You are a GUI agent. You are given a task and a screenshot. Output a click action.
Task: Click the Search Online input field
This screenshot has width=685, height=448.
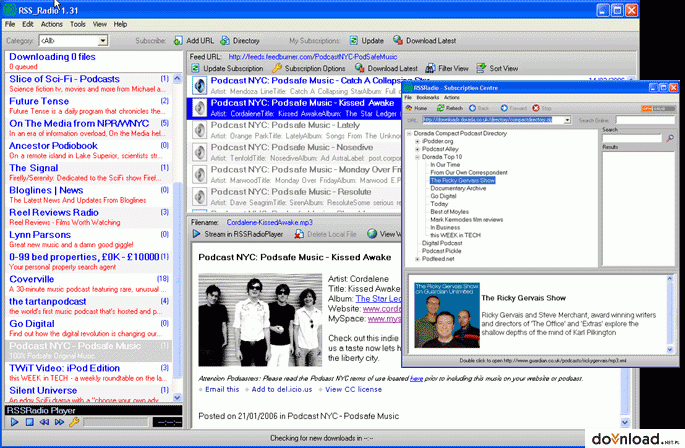645,120
